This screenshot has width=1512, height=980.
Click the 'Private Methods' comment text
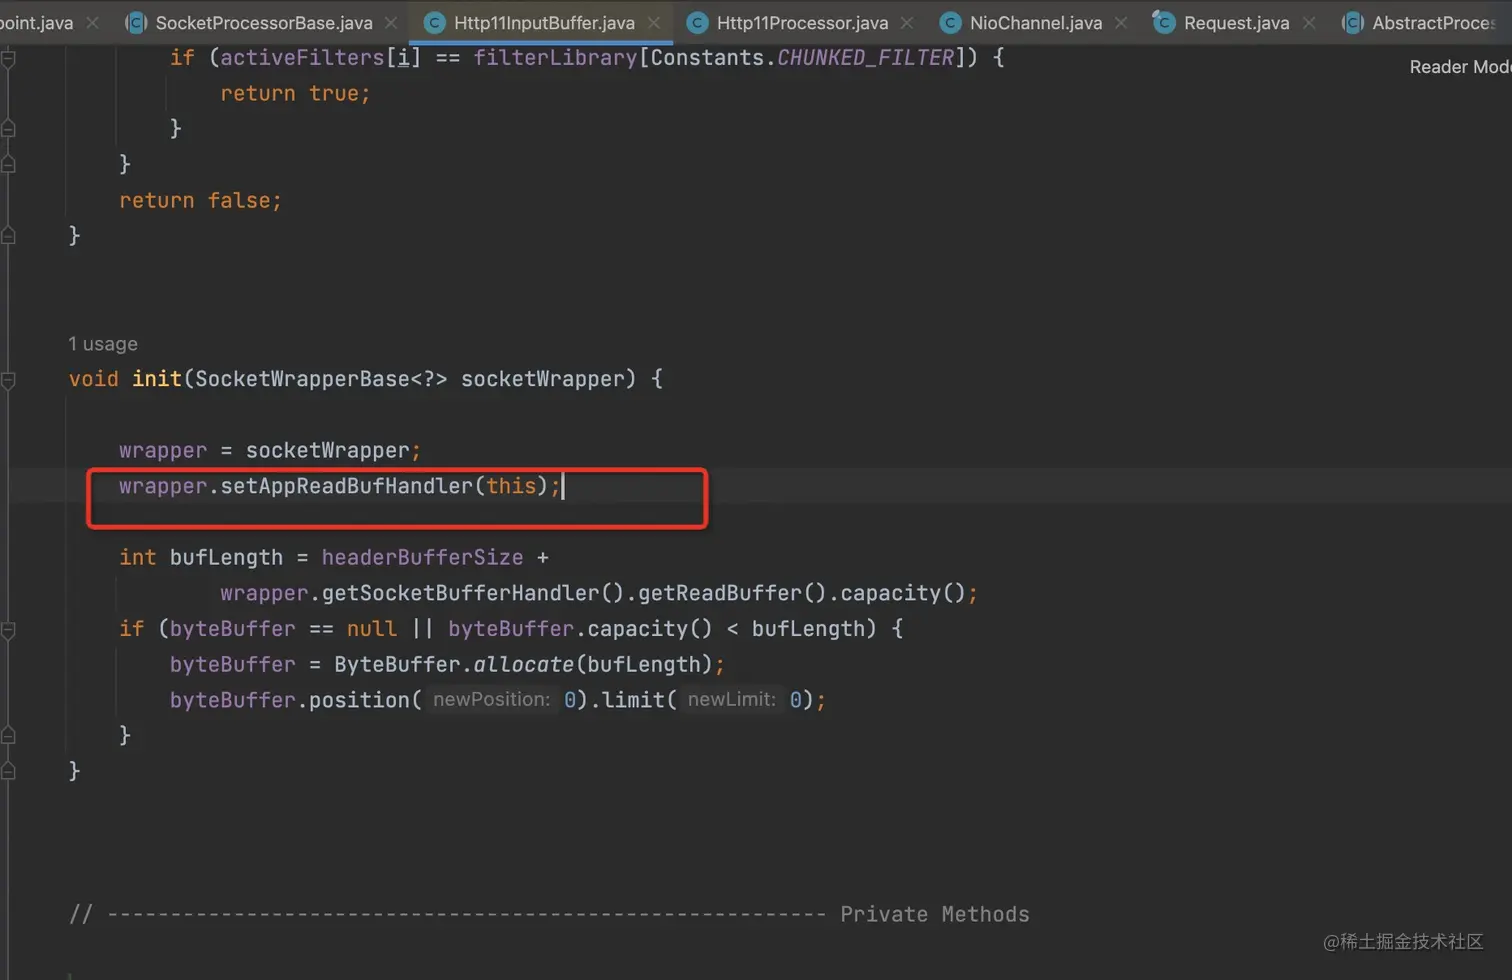coord(934,915)
